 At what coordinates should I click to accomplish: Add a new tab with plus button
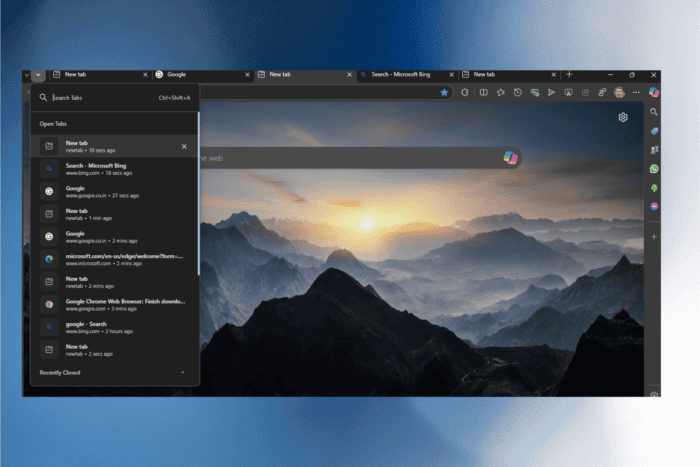coord(569,75)
